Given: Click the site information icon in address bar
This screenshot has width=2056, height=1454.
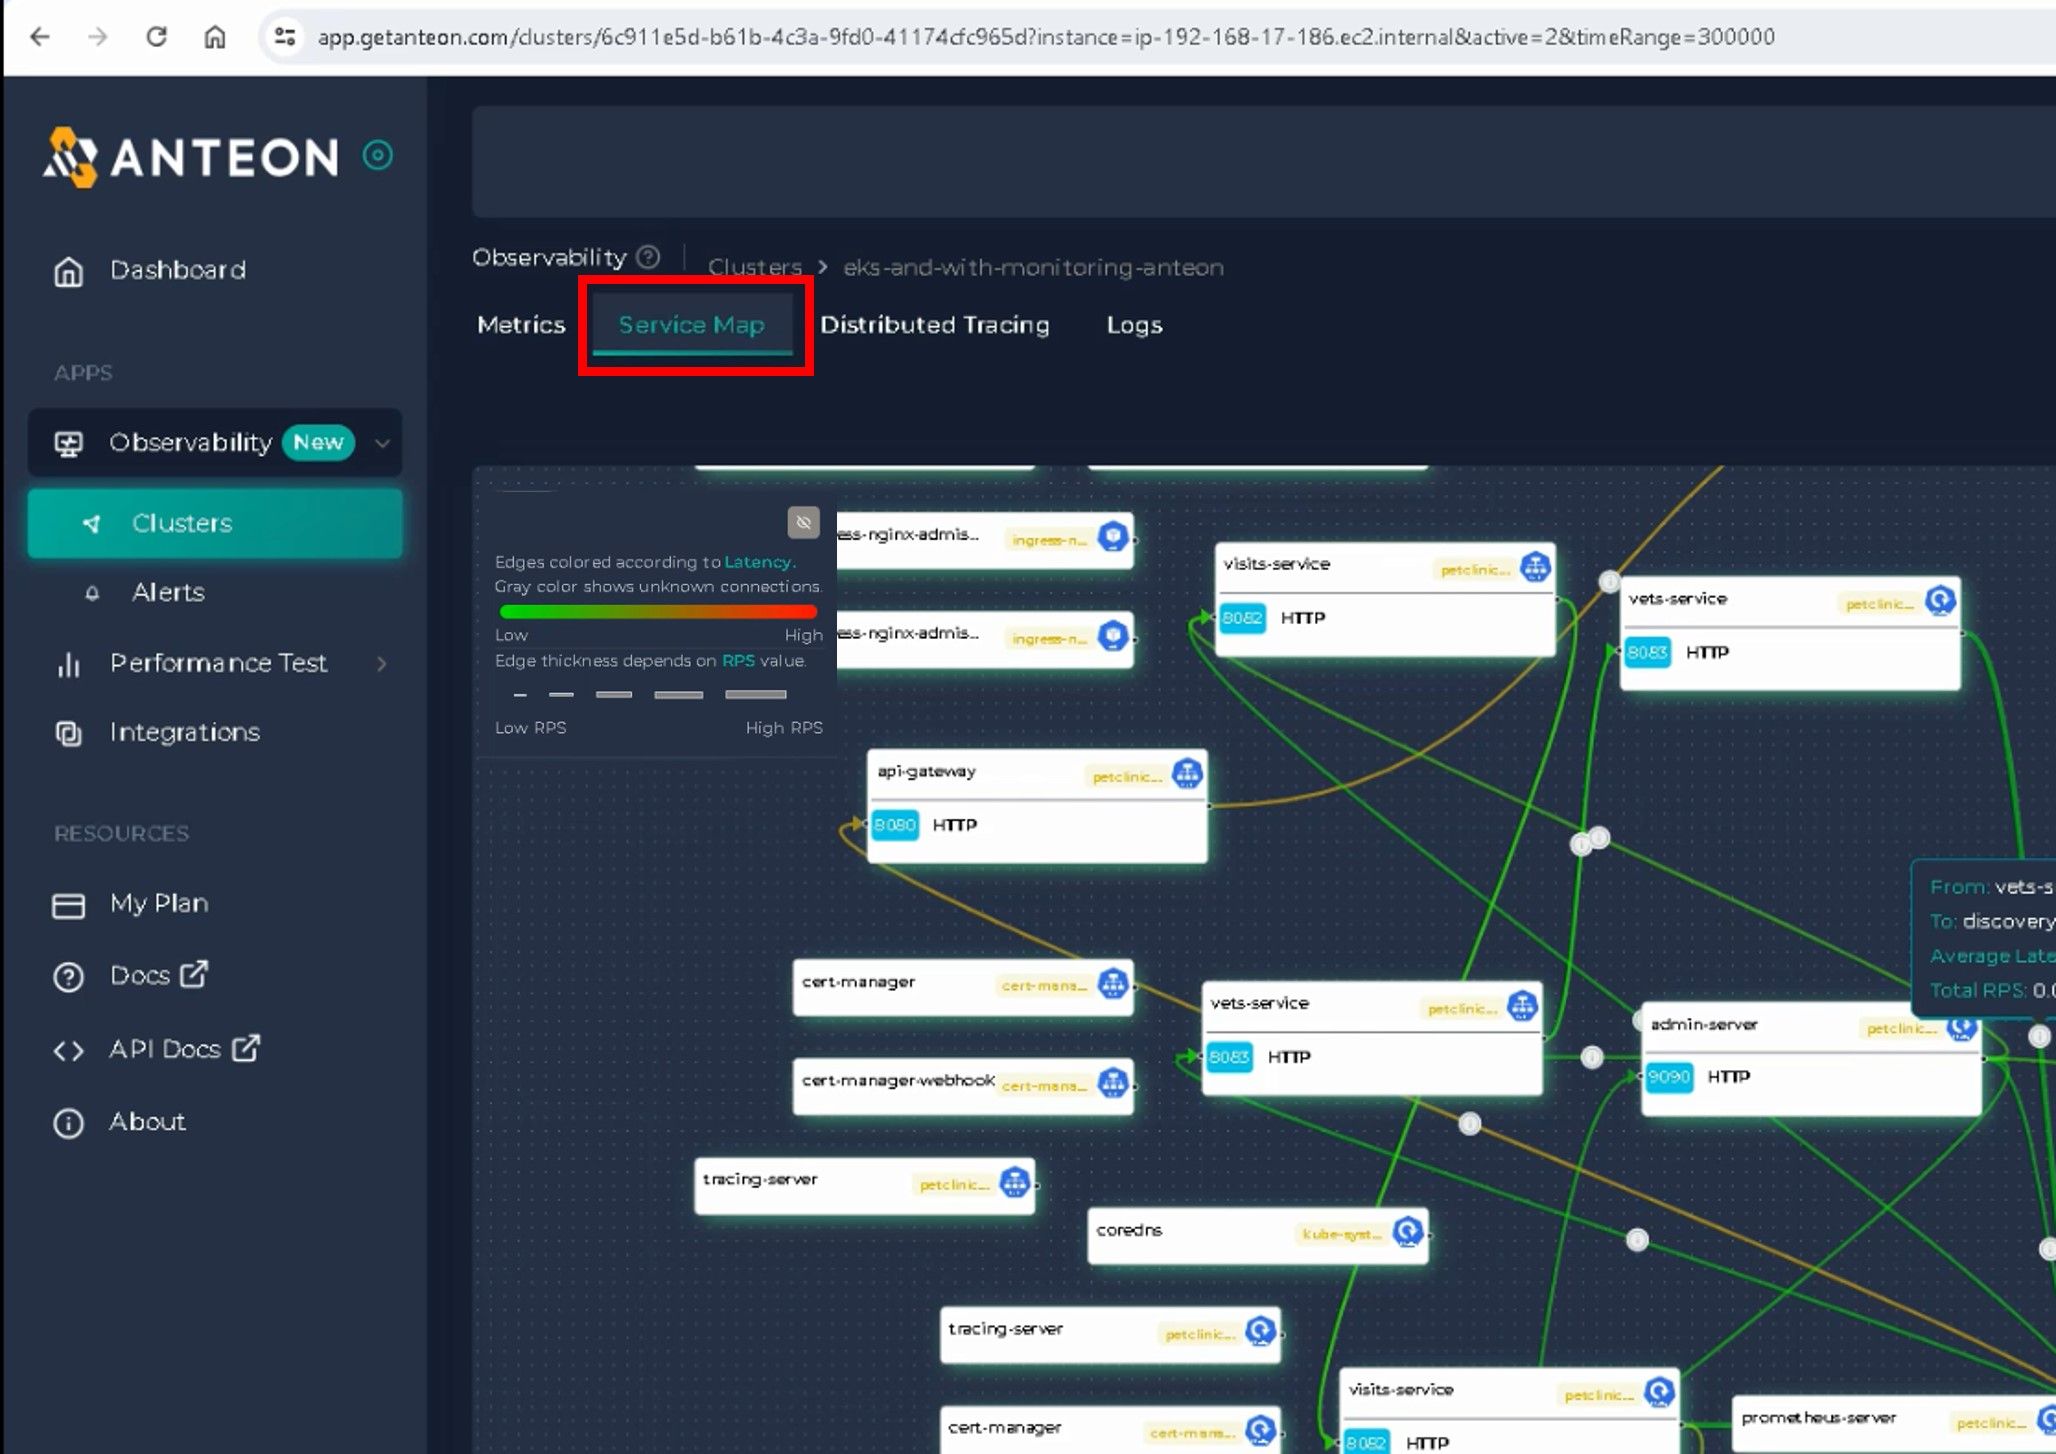Looking at the screenshot, I should click(x=285, y=37).
